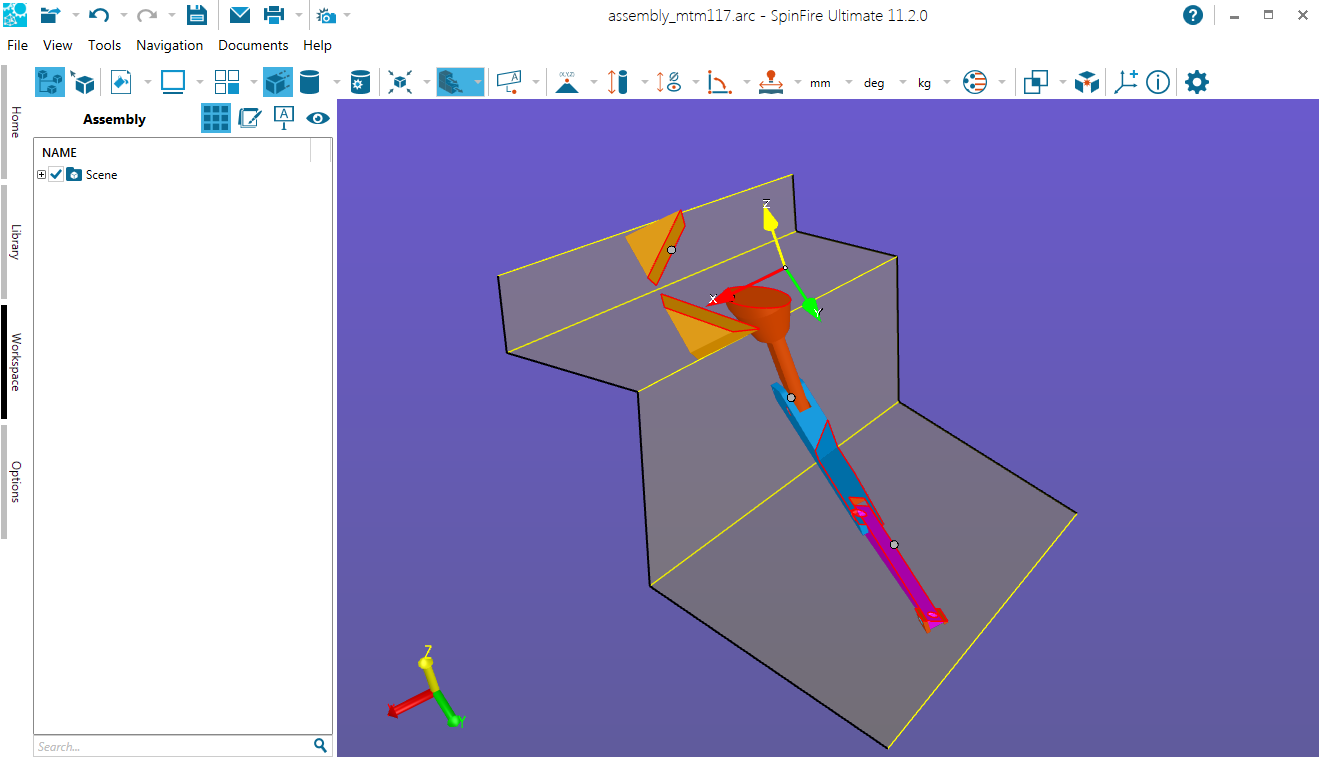Click the email envelope icon
1320x758 pixels.
(x=240, y=15)
